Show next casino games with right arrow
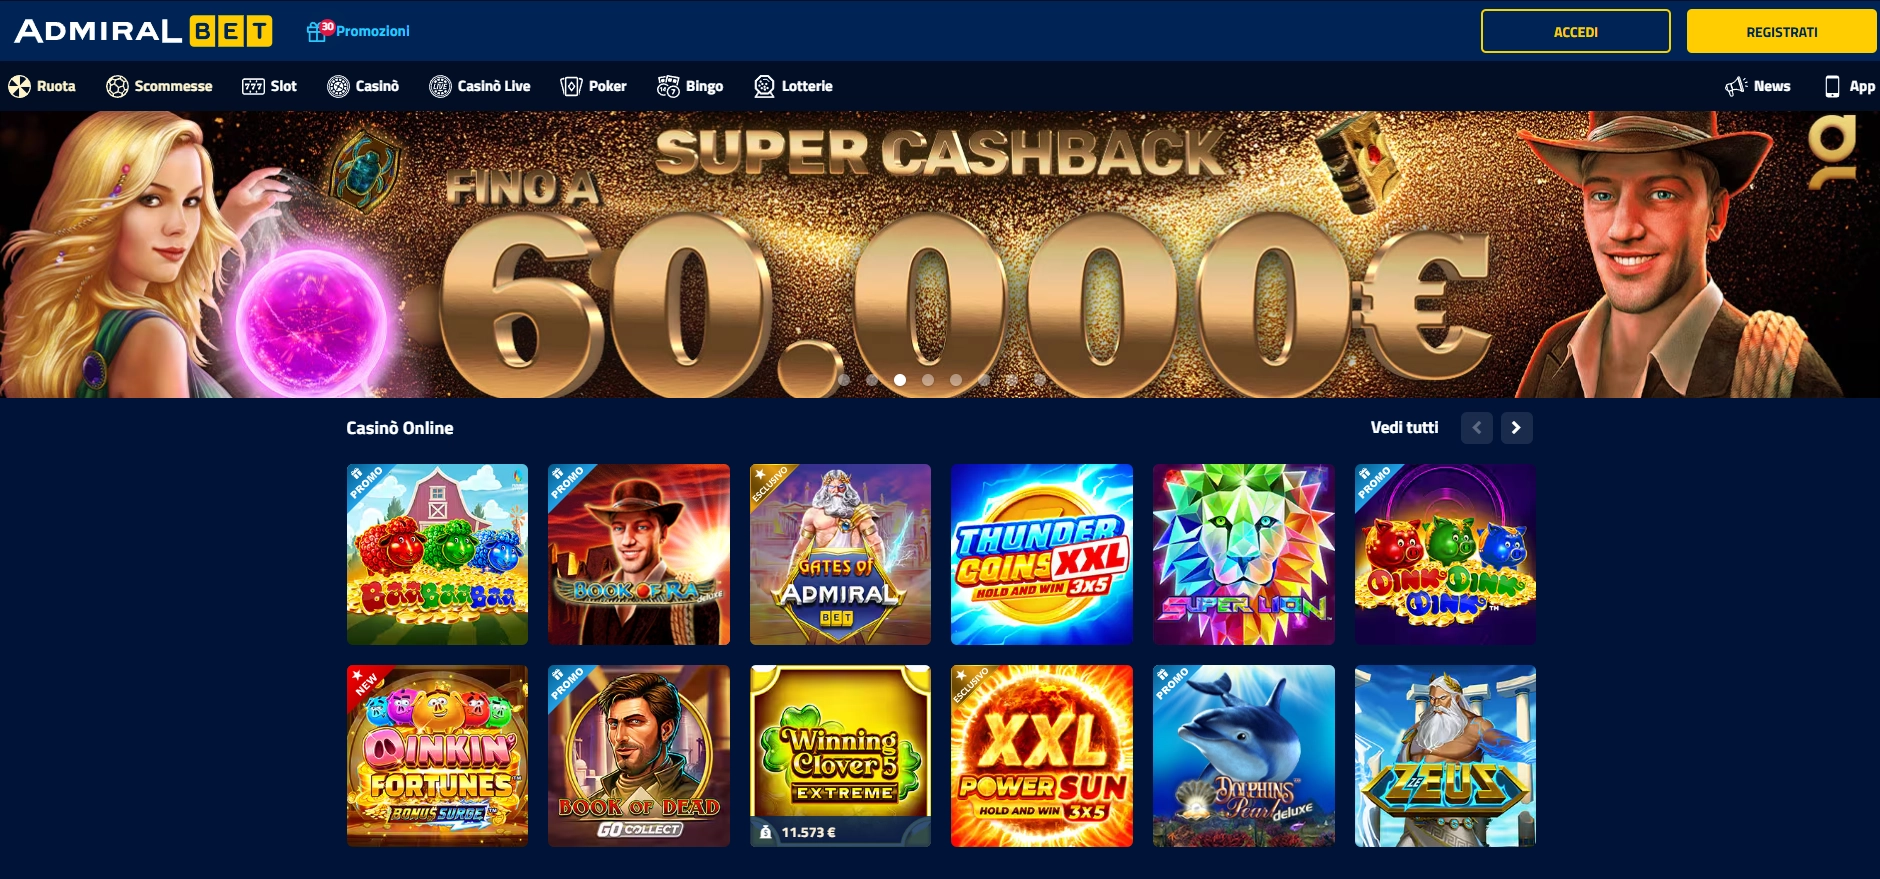 pyautogui.click(x=1516, y=428)
